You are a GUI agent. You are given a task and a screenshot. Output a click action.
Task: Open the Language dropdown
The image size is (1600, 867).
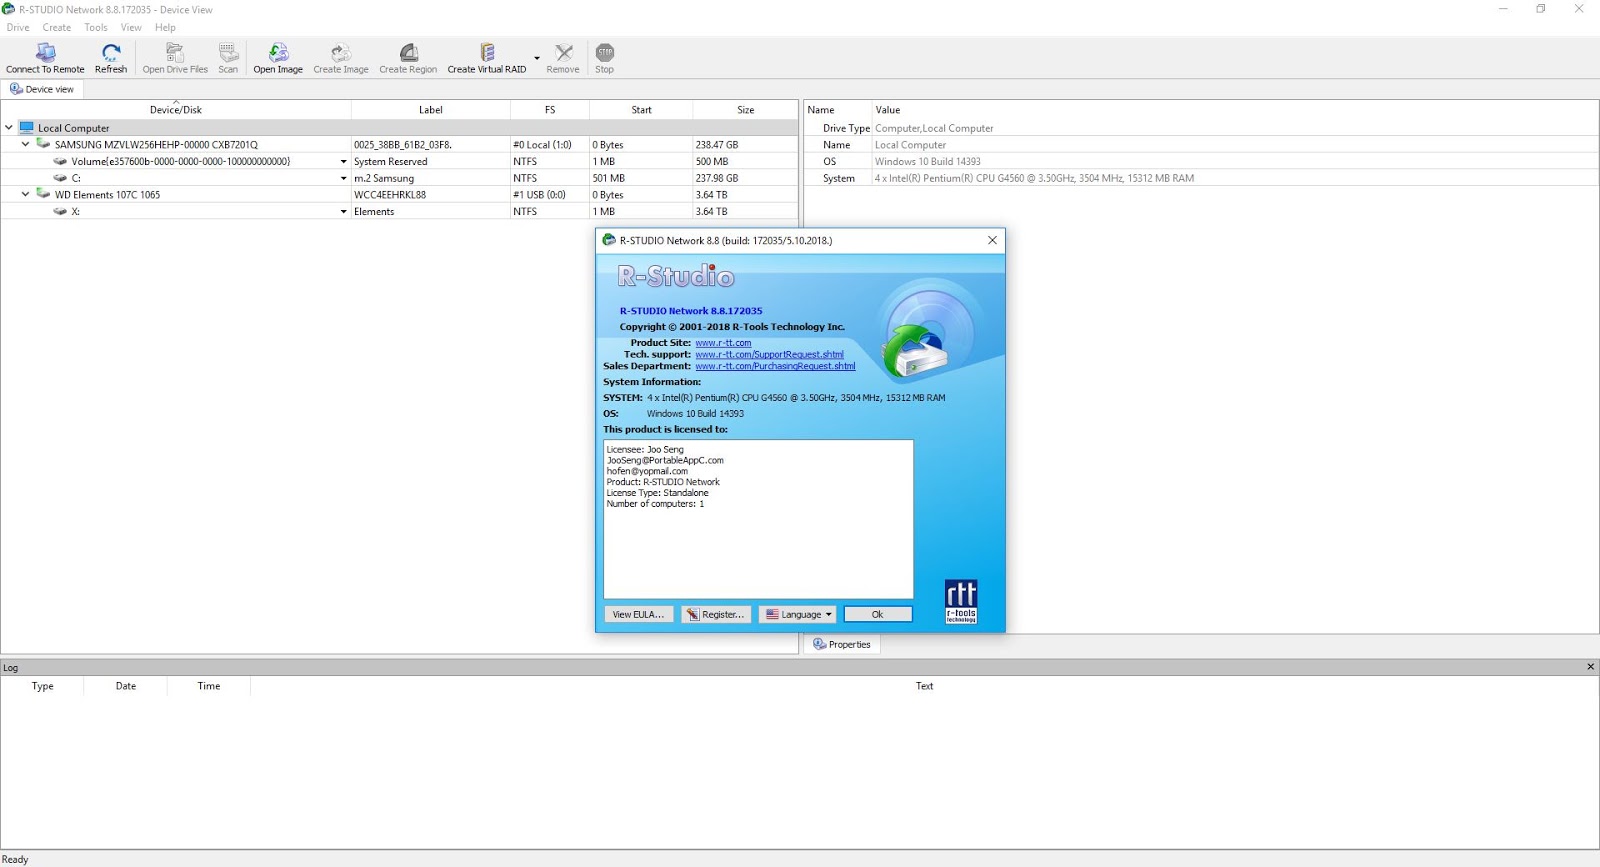pyautogui.click(x=797, y=615)
